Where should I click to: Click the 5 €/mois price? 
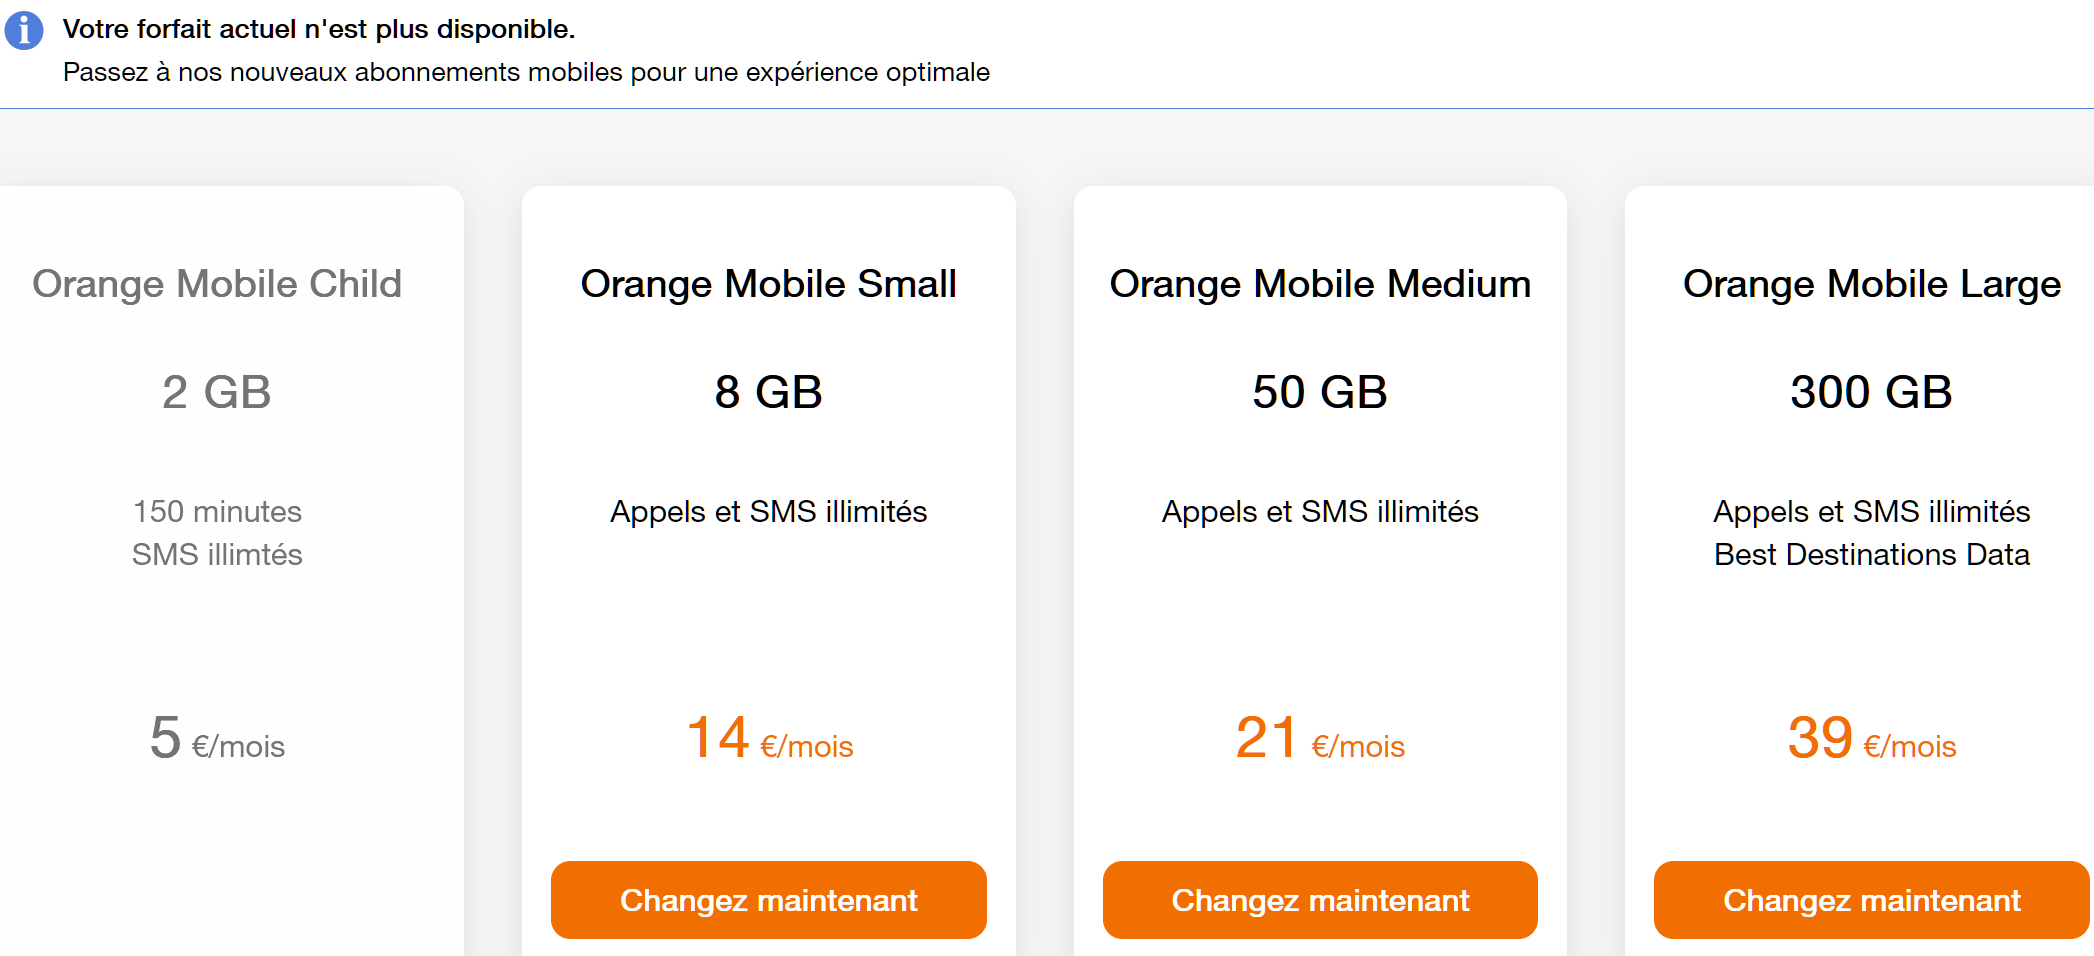point(217,739)
